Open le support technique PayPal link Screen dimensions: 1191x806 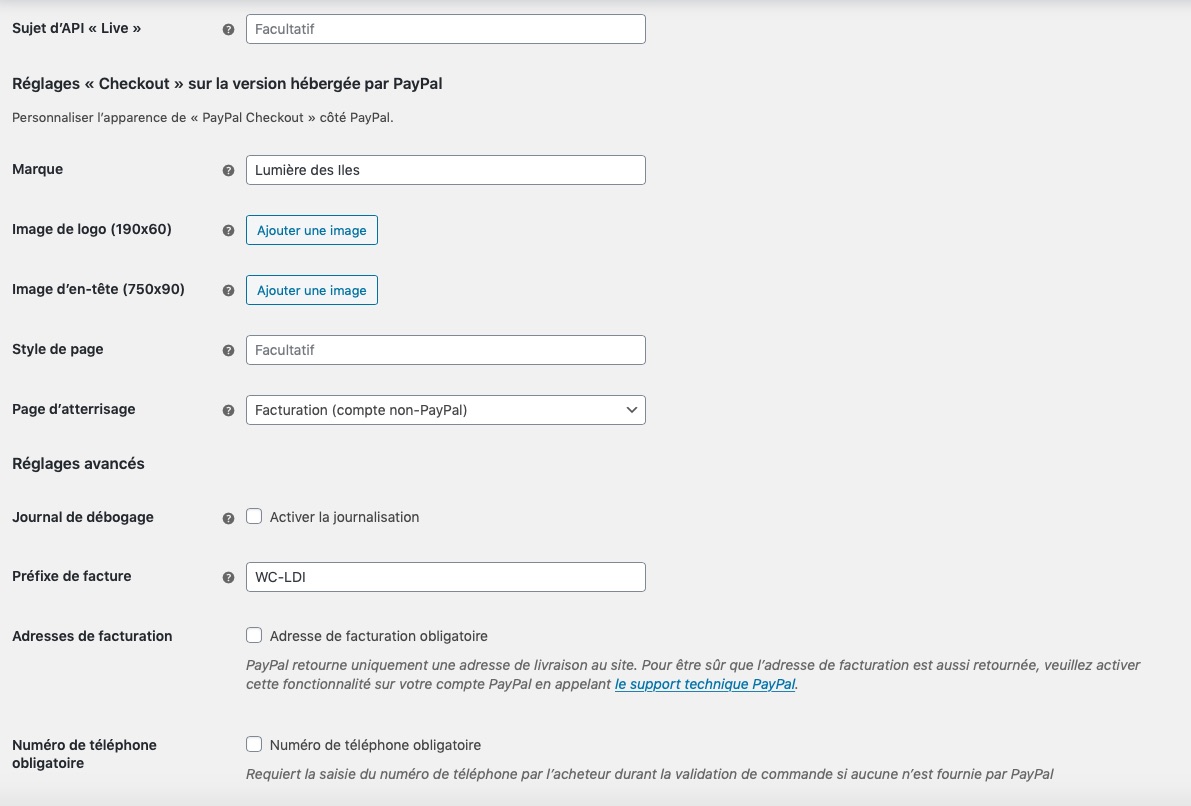(705, 684)
